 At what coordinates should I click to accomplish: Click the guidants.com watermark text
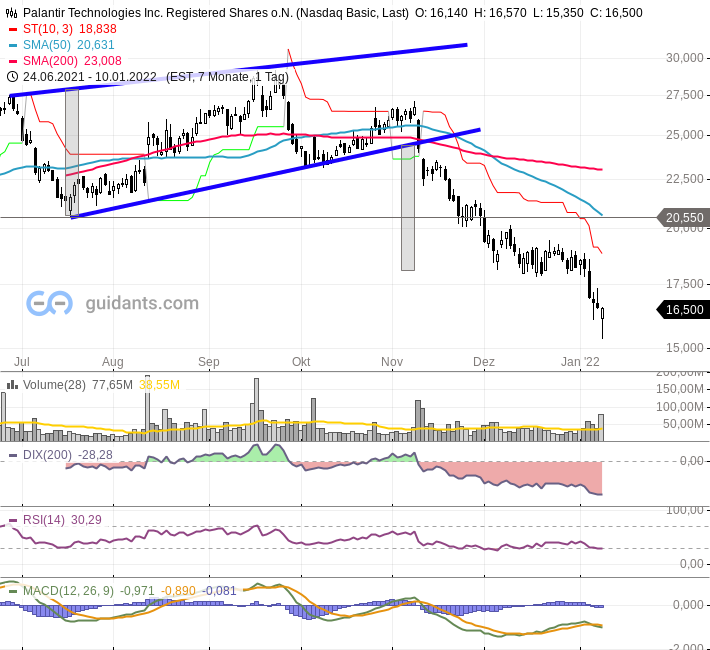tap(142, 303)
